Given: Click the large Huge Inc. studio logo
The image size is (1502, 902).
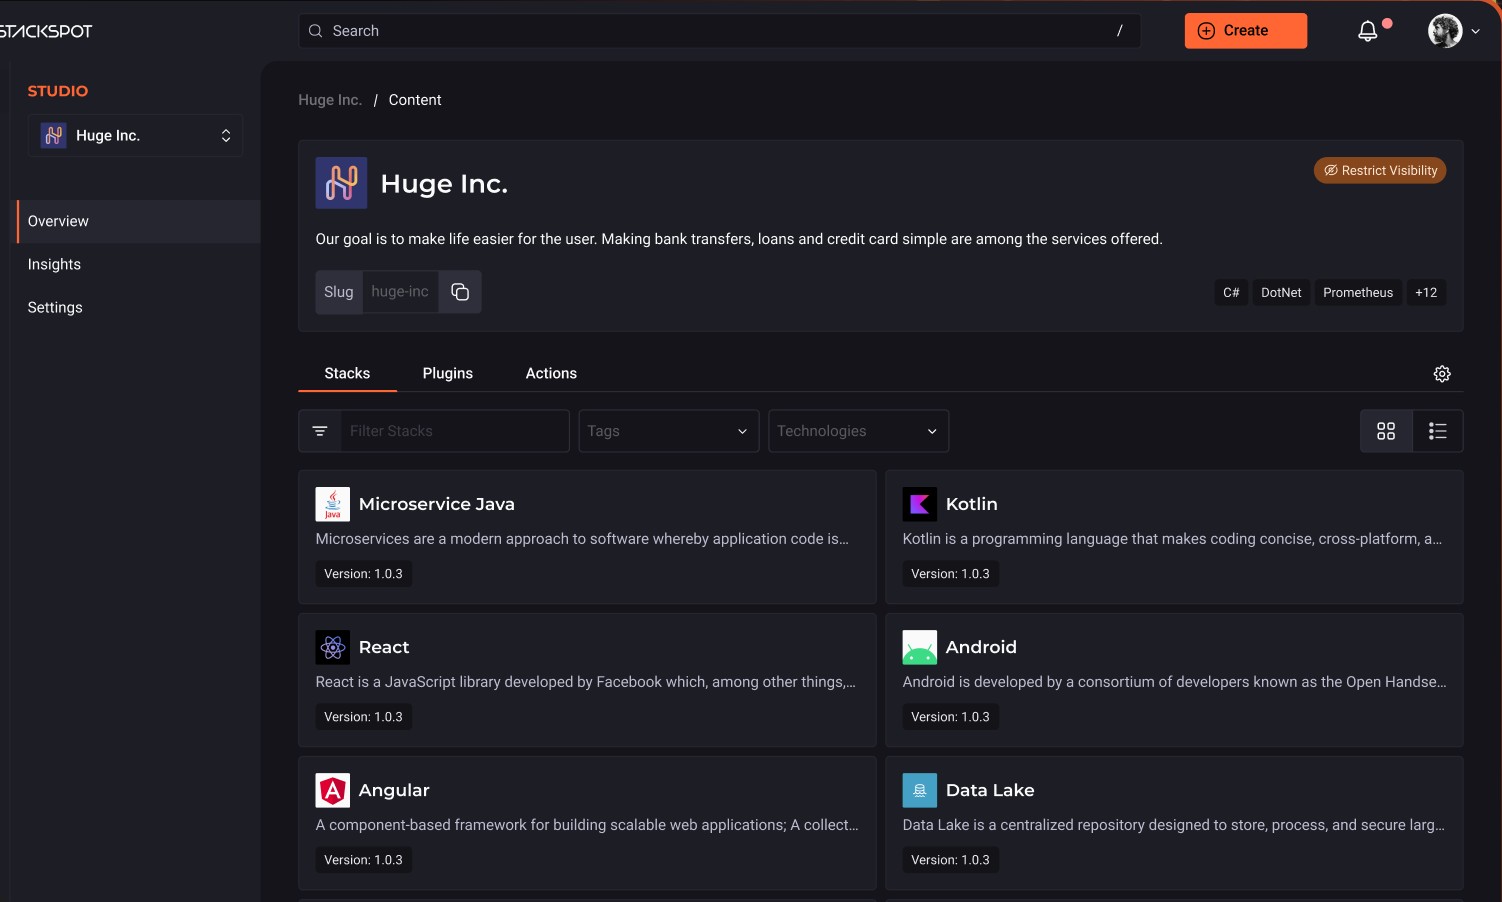Looking at the screenshot, I should pos(341,183).
